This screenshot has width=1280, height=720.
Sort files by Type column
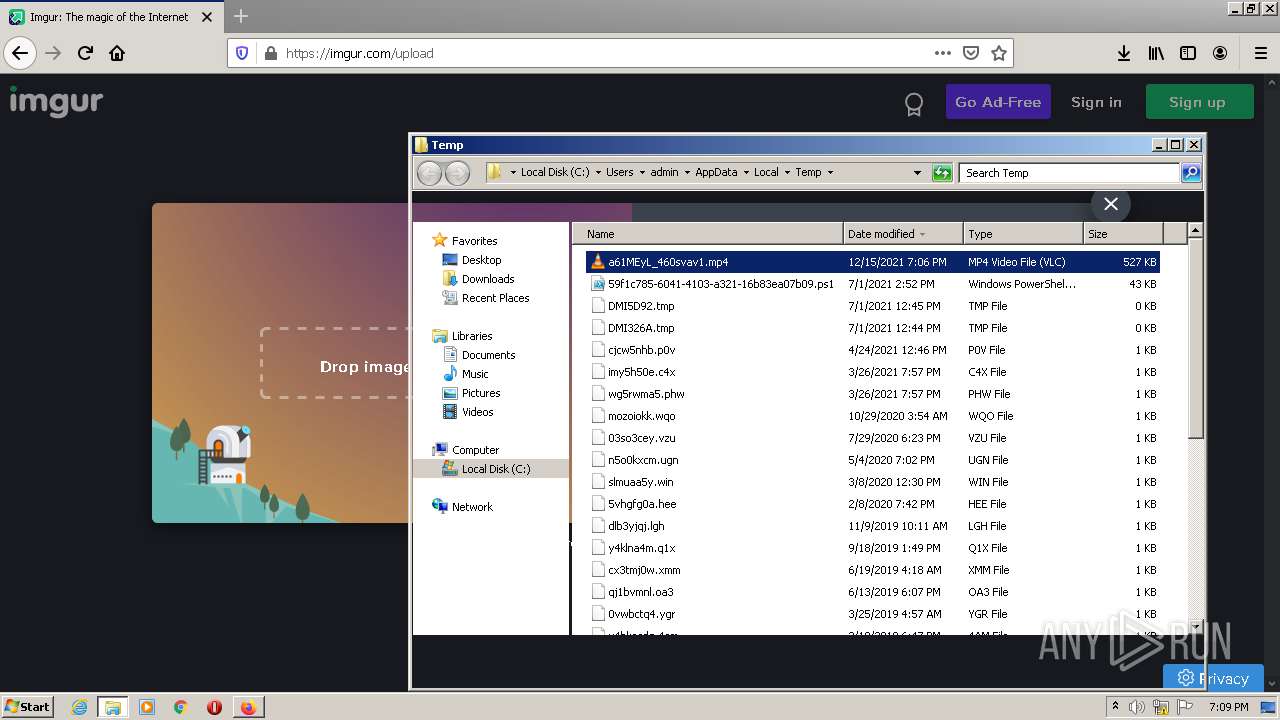[1023, 234]
